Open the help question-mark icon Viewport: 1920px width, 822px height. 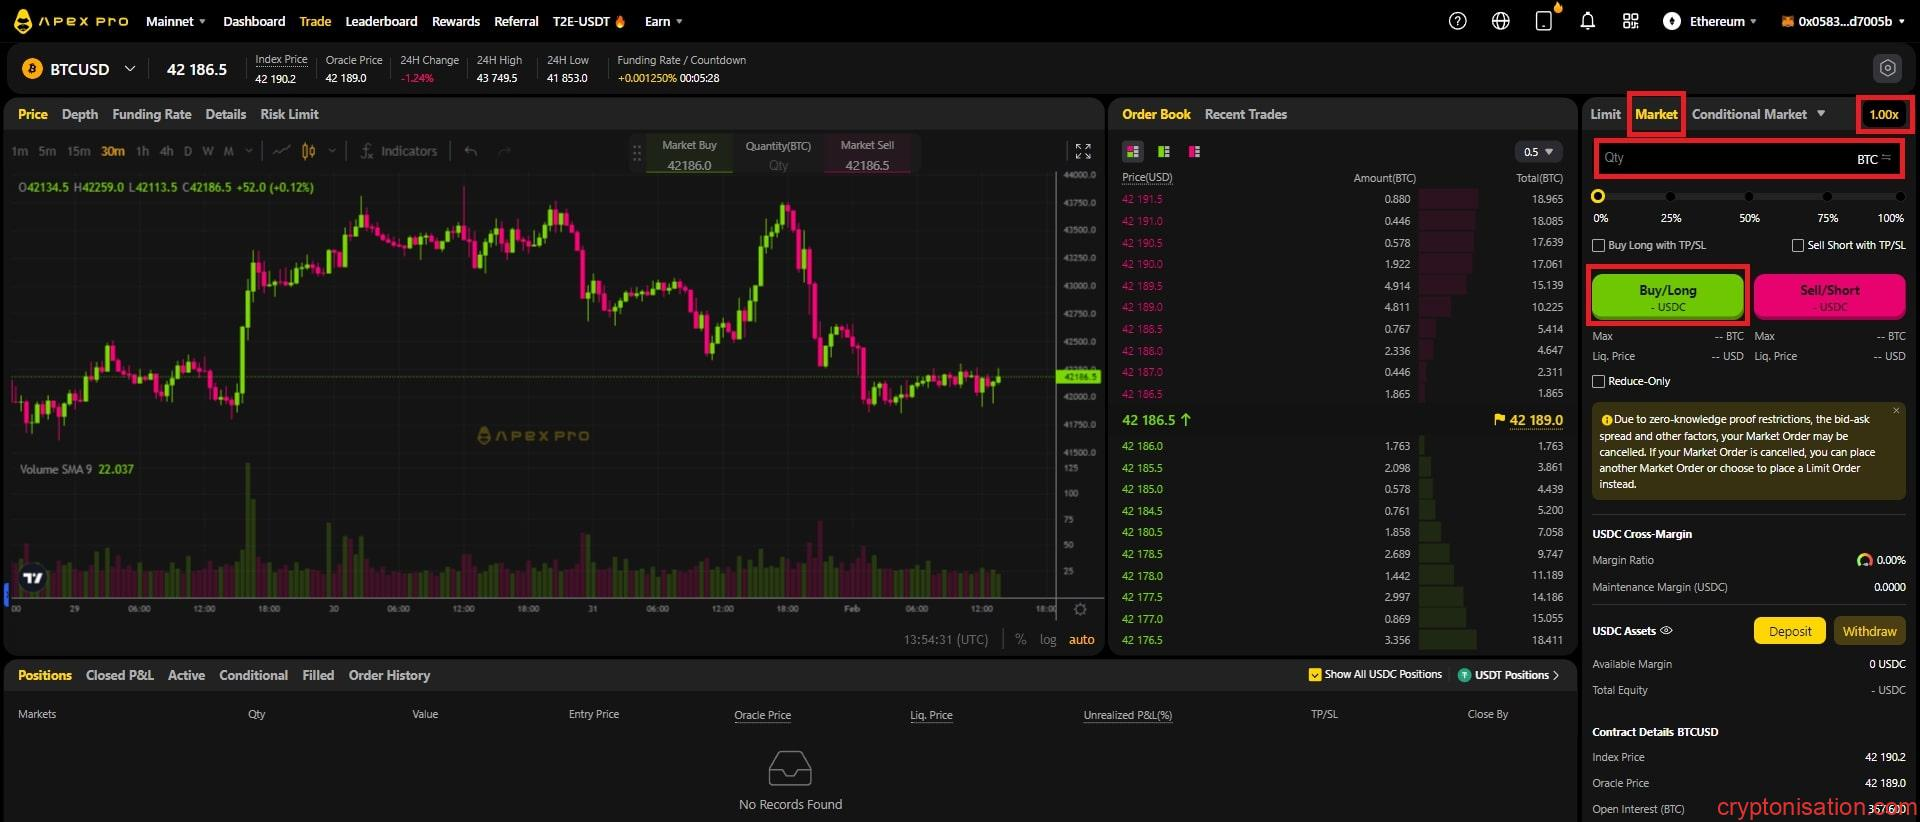(1457, 21)
